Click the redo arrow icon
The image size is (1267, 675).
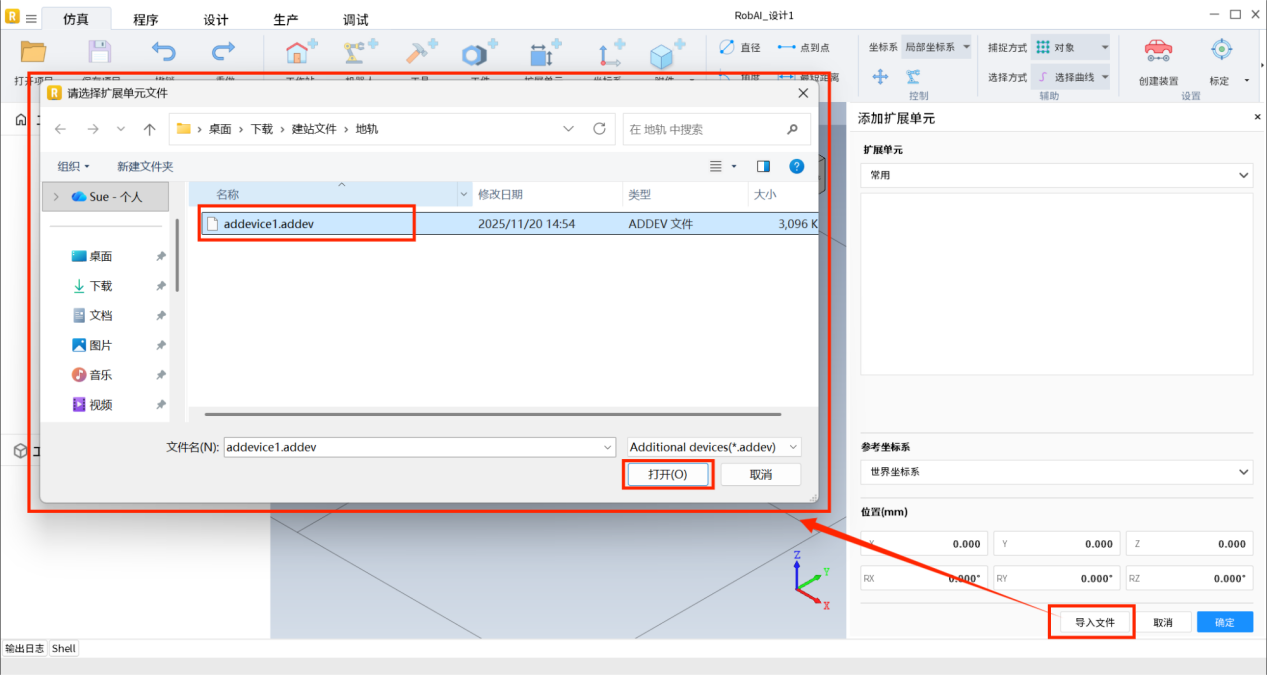[223, 52]
